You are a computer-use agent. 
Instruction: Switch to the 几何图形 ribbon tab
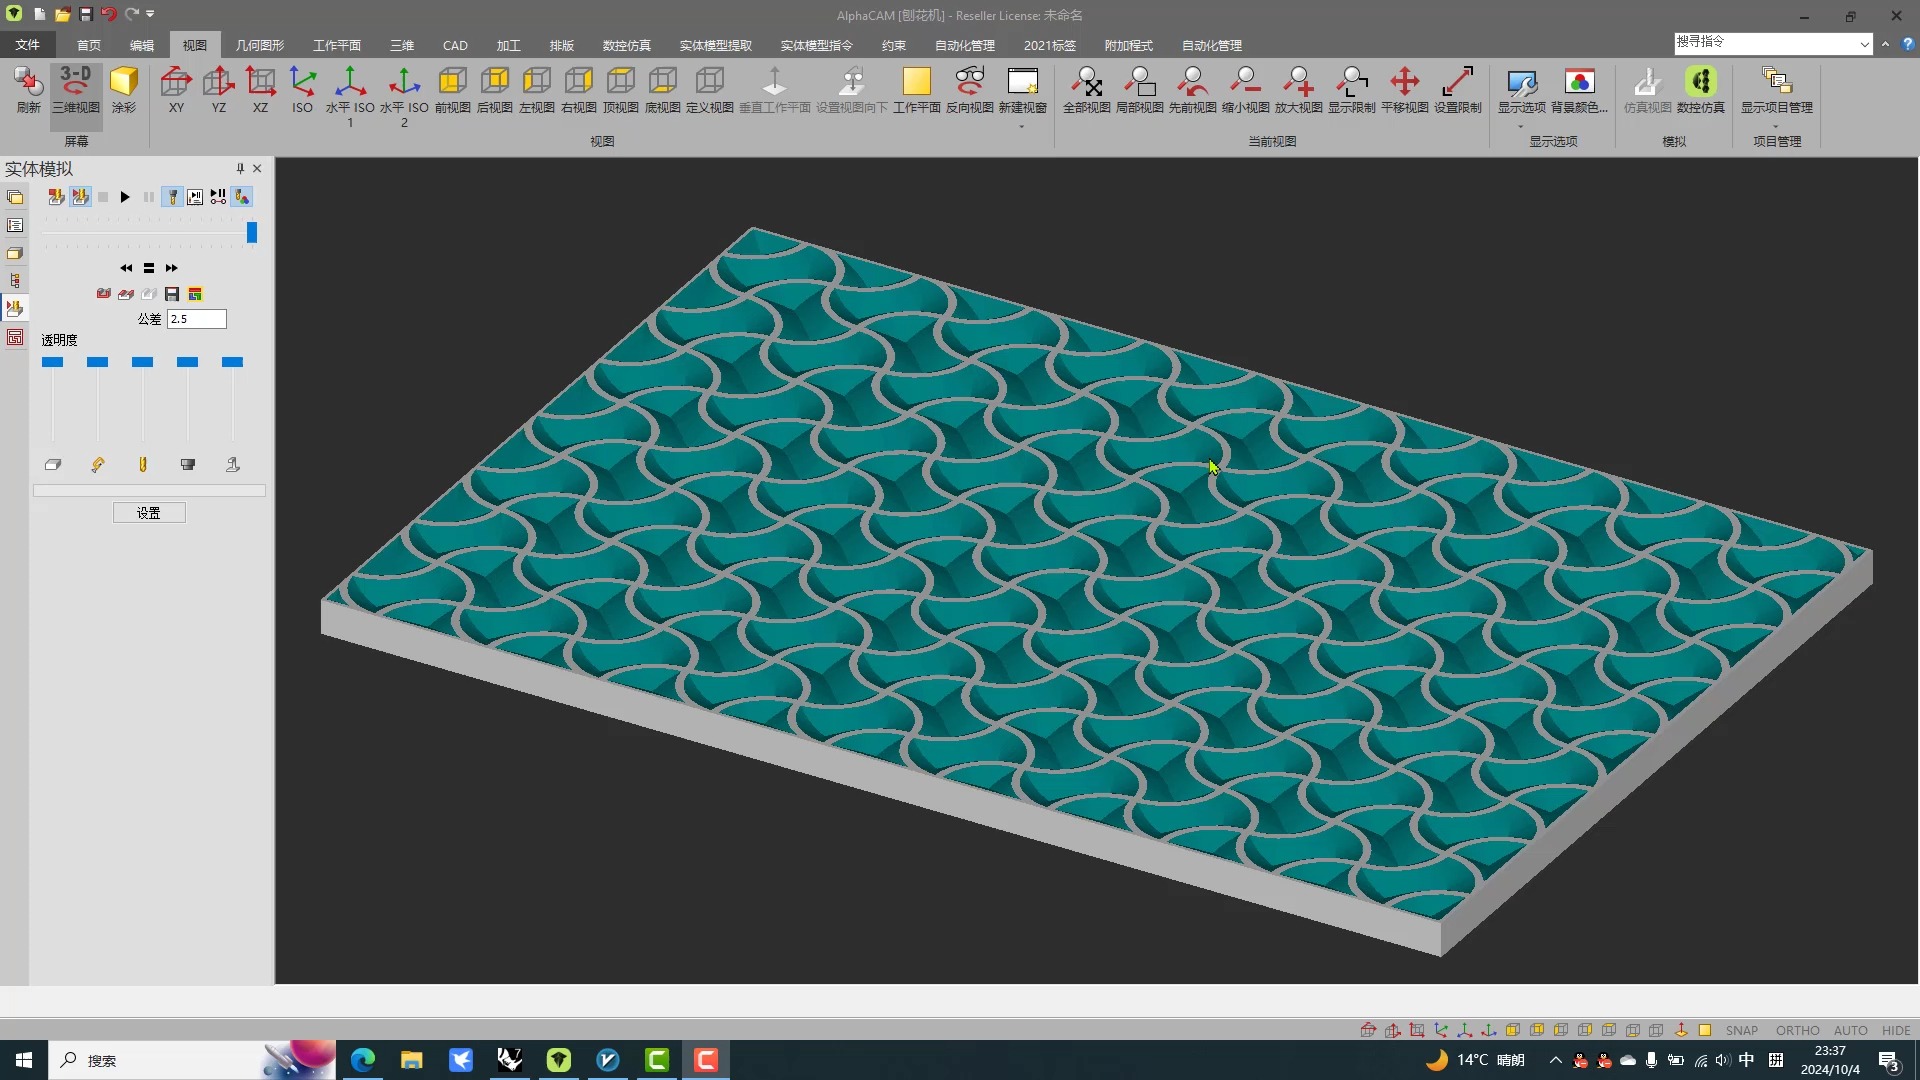(x=259, y=45)
